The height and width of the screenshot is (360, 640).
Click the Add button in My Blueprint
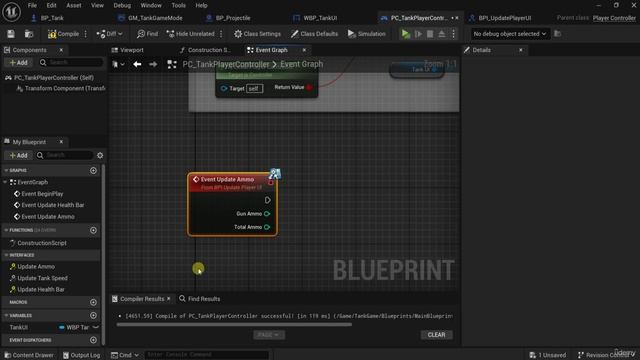(x=18, y=155)
